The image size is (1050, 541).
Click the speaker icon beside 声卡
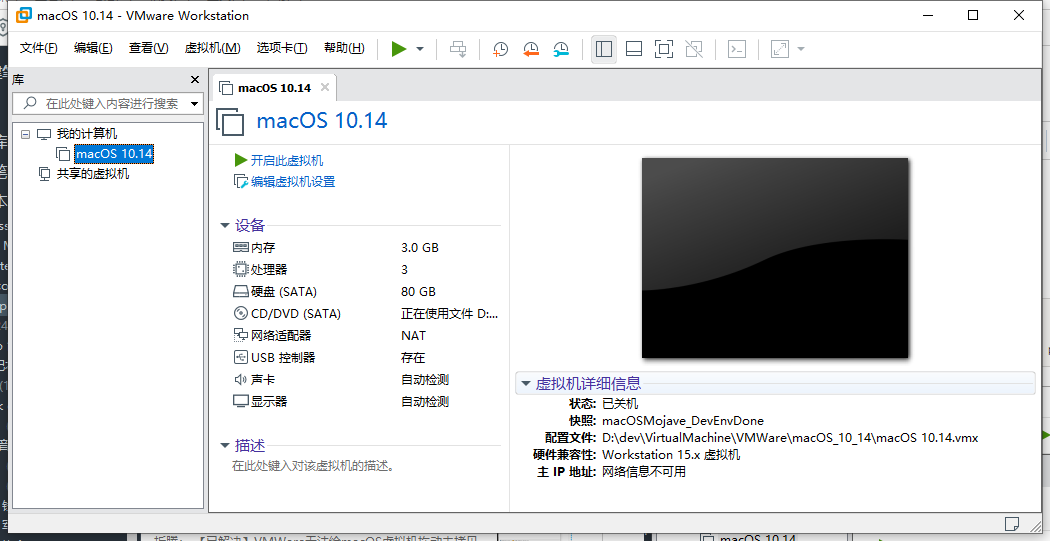(x=240, y=380)
